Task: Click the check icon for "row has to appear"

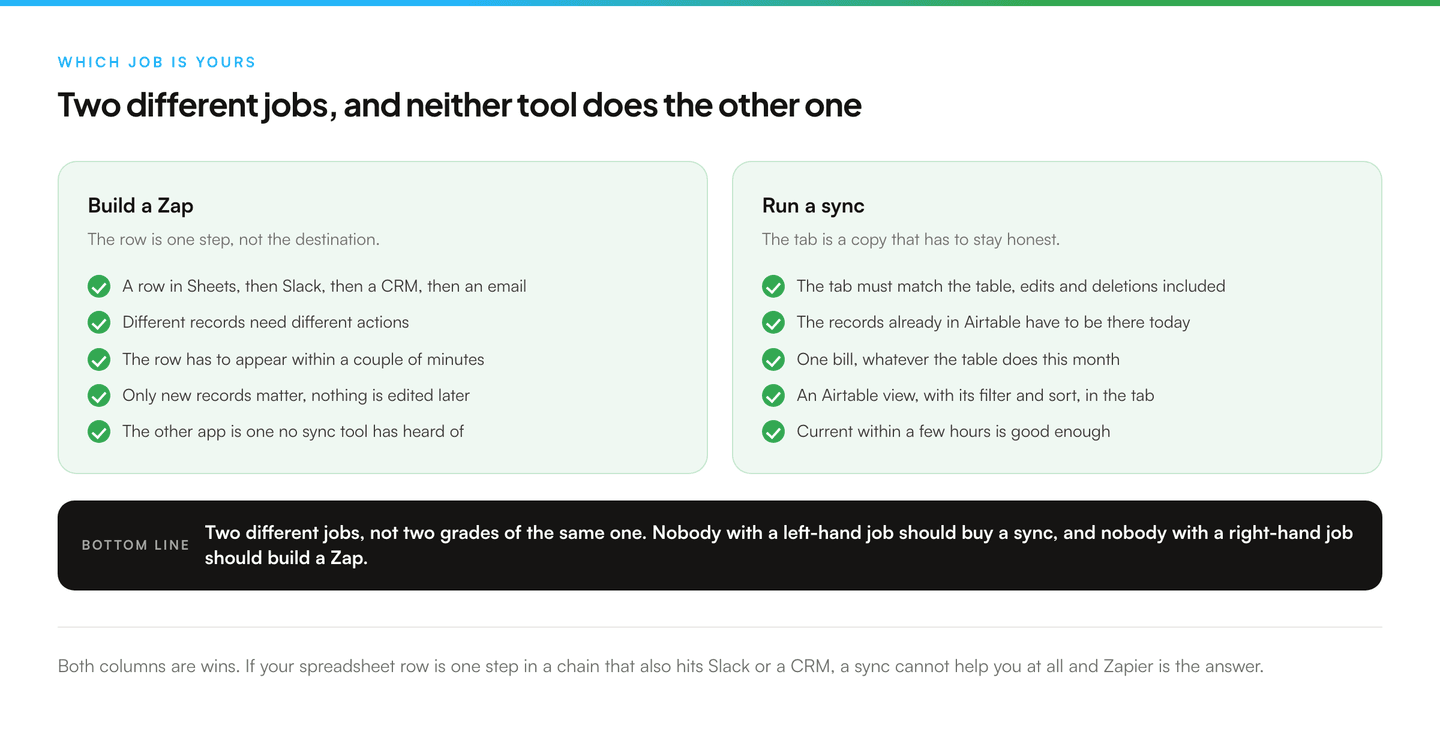Action: click(99, 359)
